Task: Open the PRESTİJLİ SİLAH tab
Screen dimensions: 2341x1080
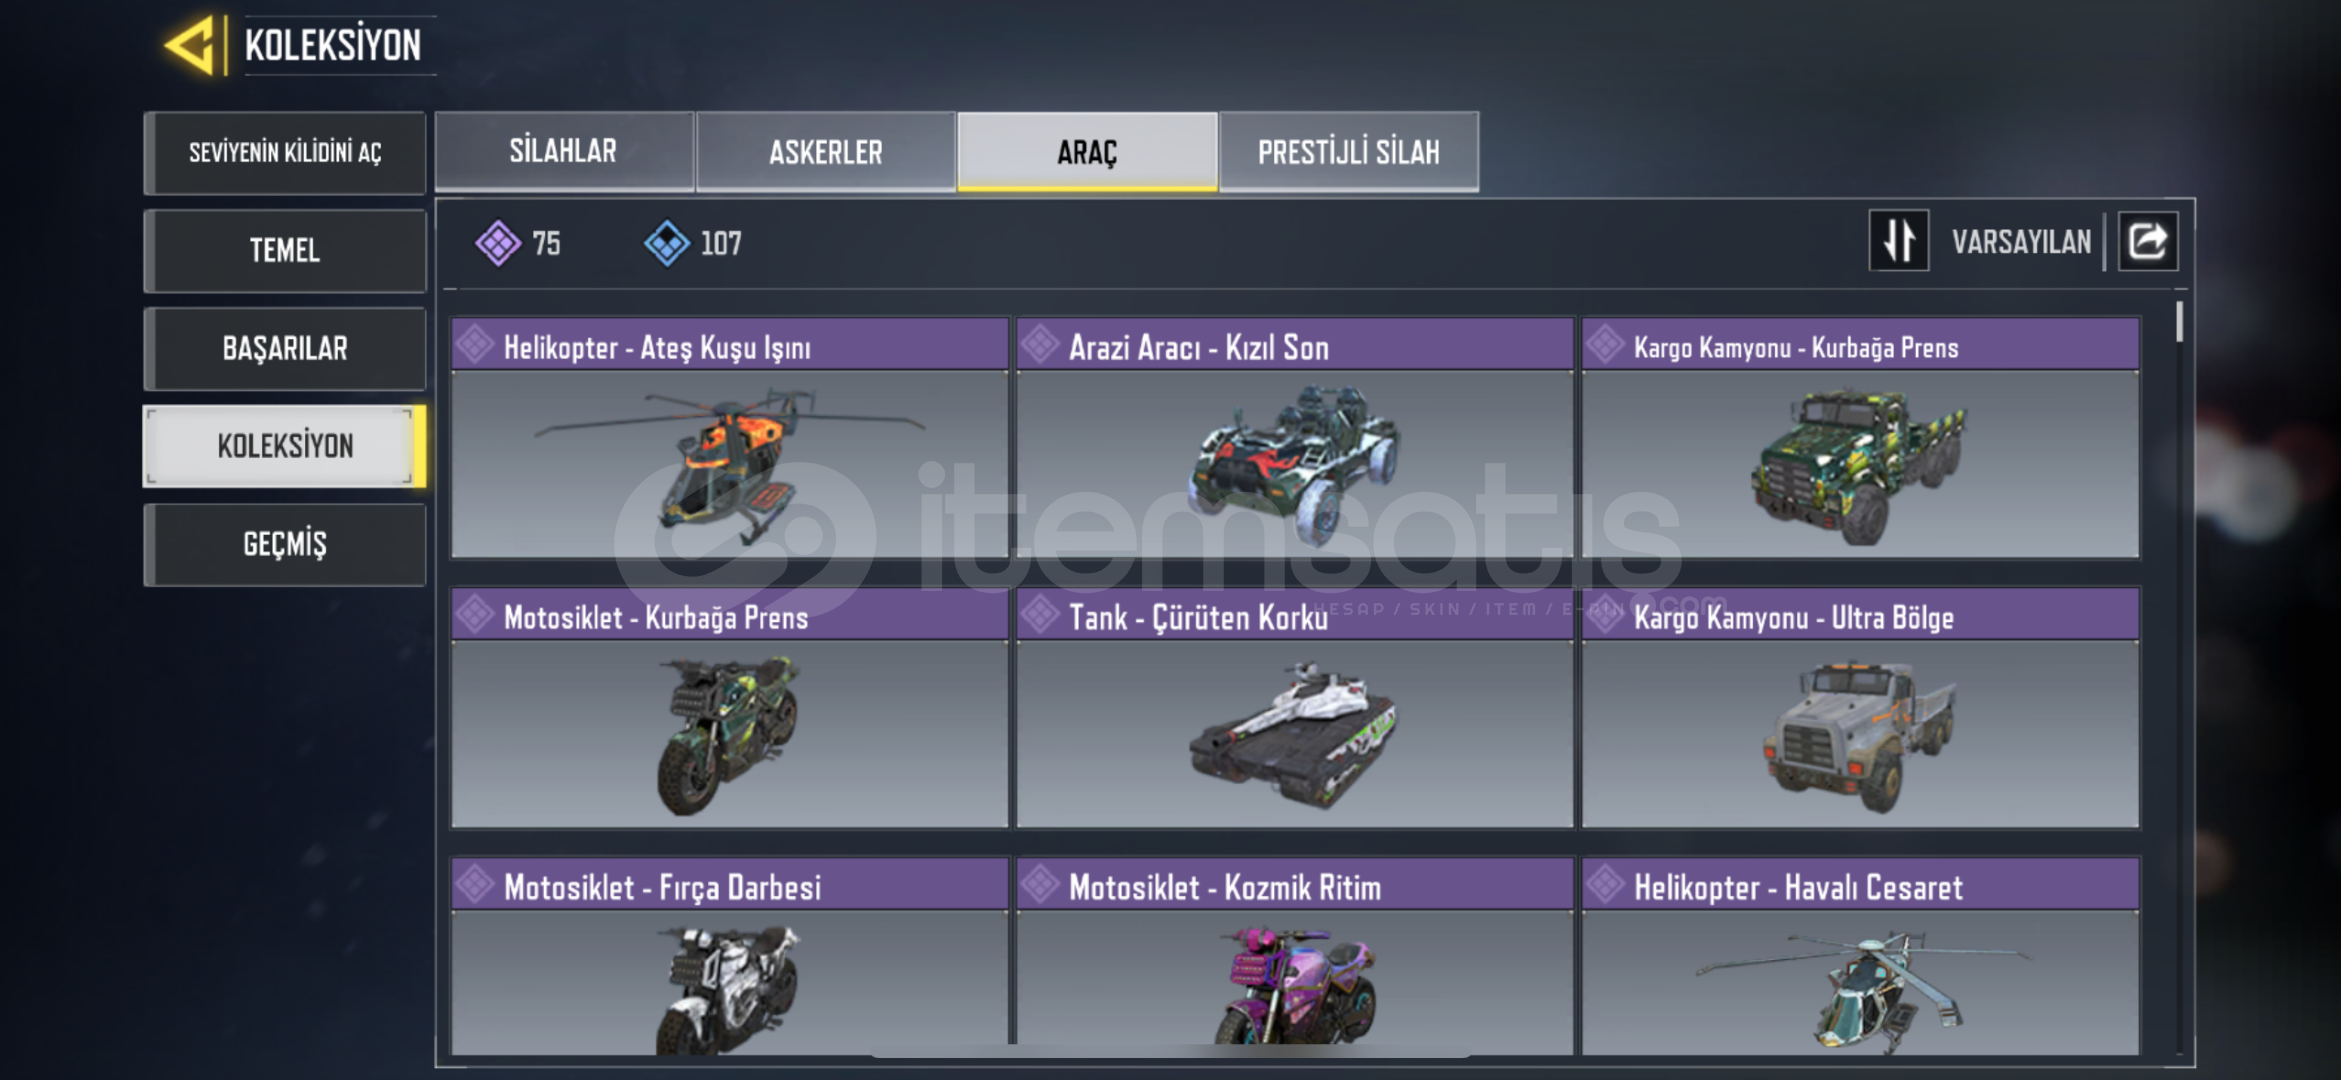Action: coord(1349,151)
